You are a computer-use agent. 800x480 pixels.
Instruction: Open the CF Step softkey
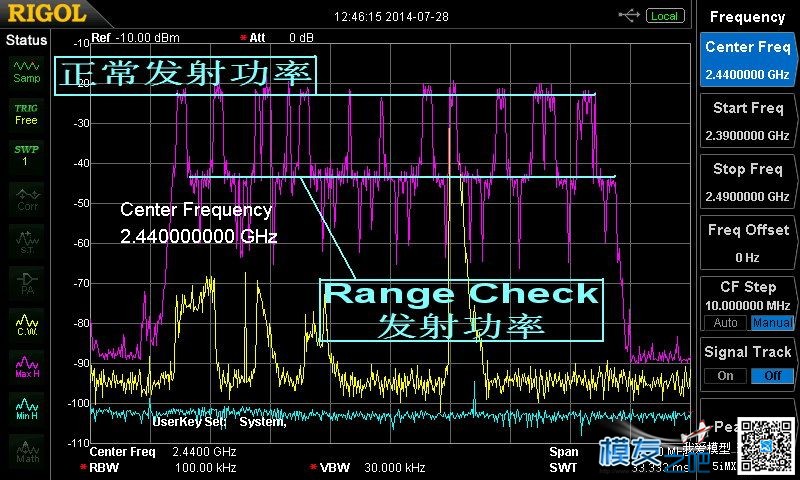(x=747, y=304)
